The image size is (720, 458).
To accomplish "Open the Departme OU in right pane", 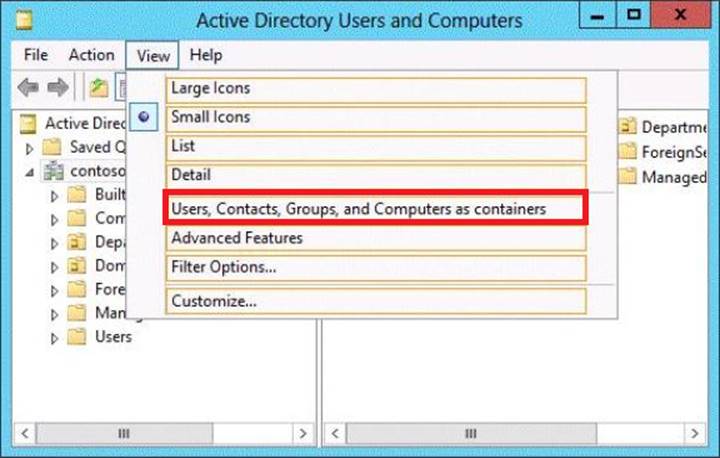I will coord(628,127).
